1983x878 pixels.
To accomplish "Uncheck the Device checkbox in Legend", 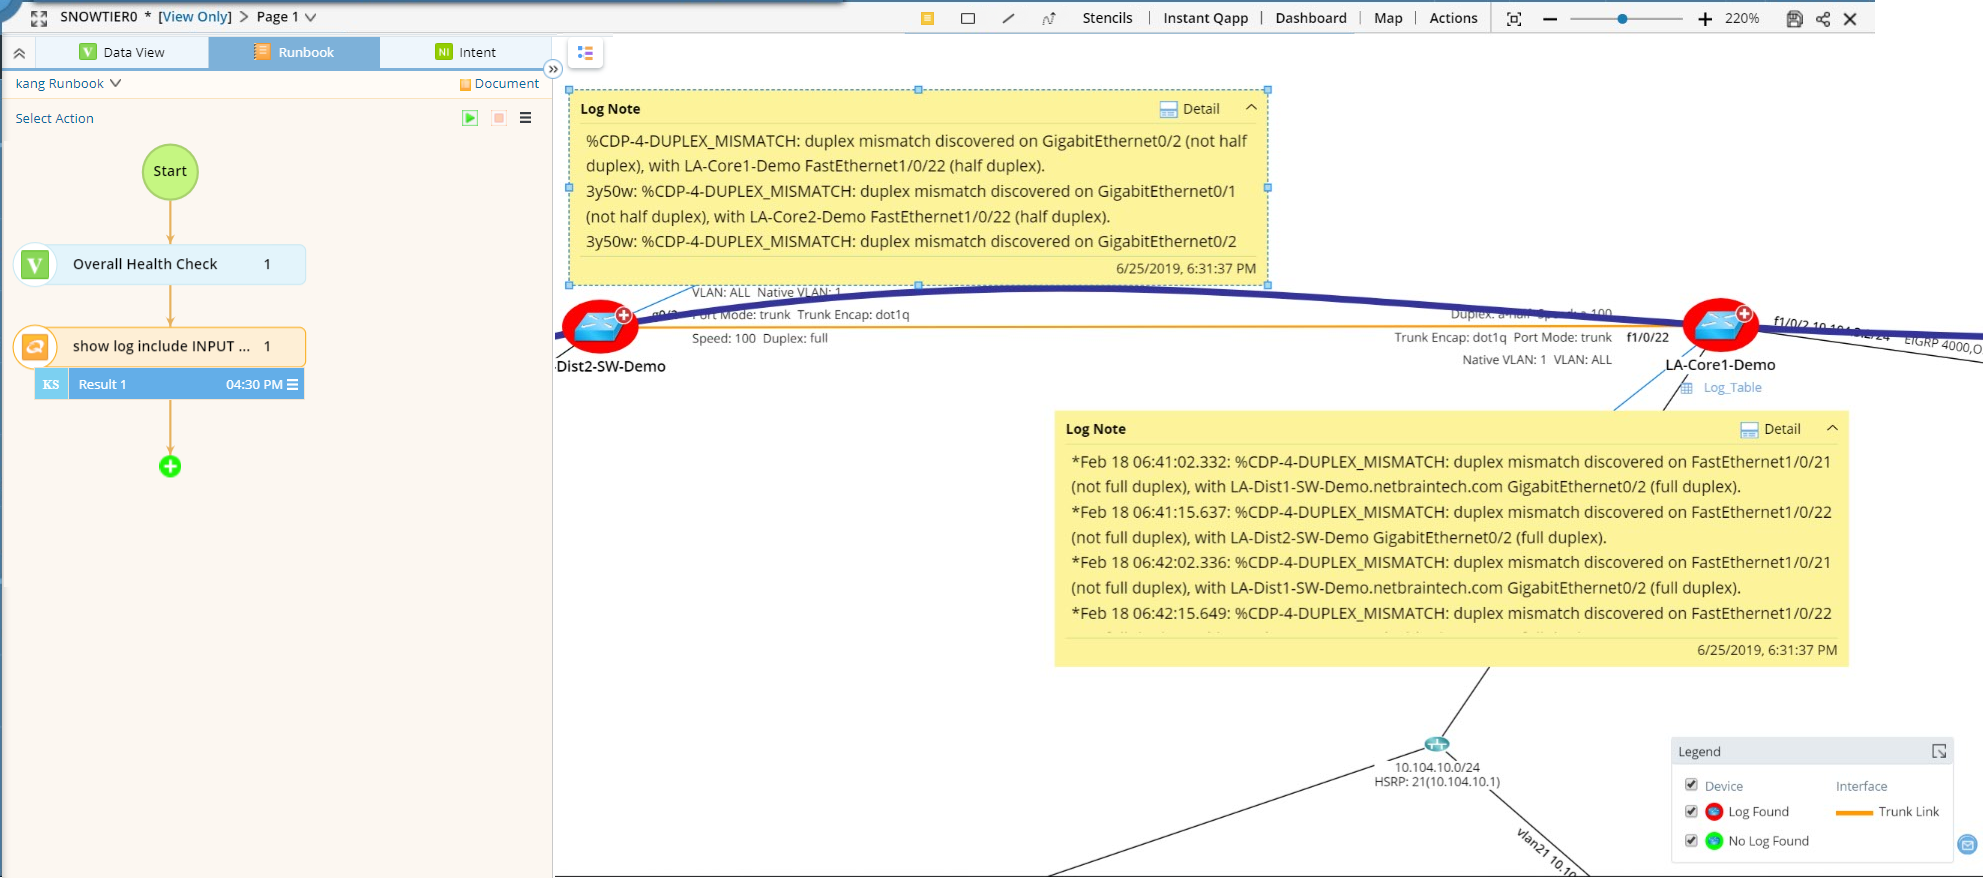I will pos(1691,785).
